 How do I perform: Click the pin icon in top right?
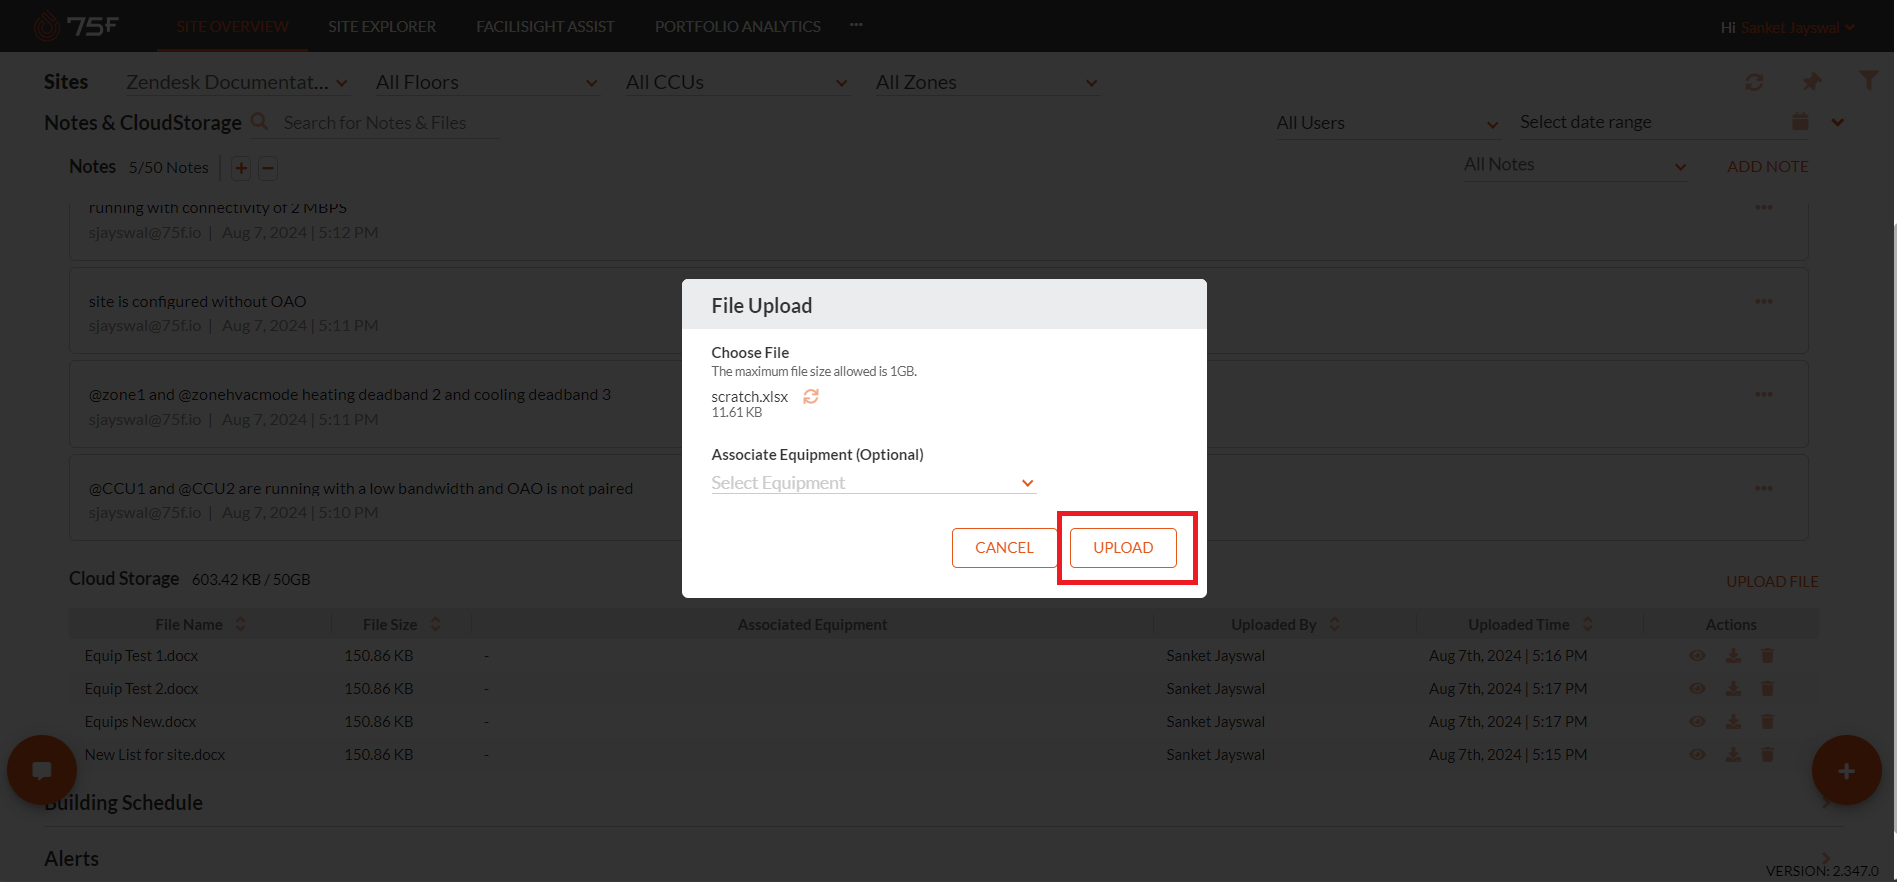point(1811,82)
